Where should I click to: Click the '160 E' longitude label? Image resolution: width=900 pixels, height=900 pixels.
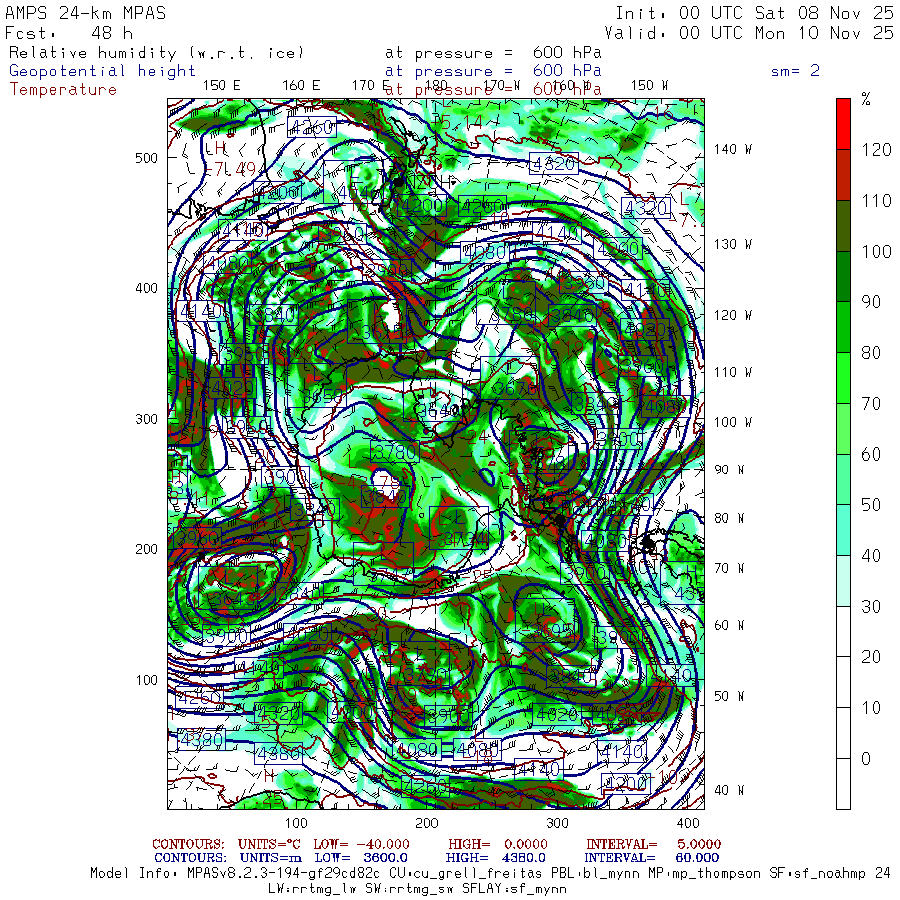(301, 86)
